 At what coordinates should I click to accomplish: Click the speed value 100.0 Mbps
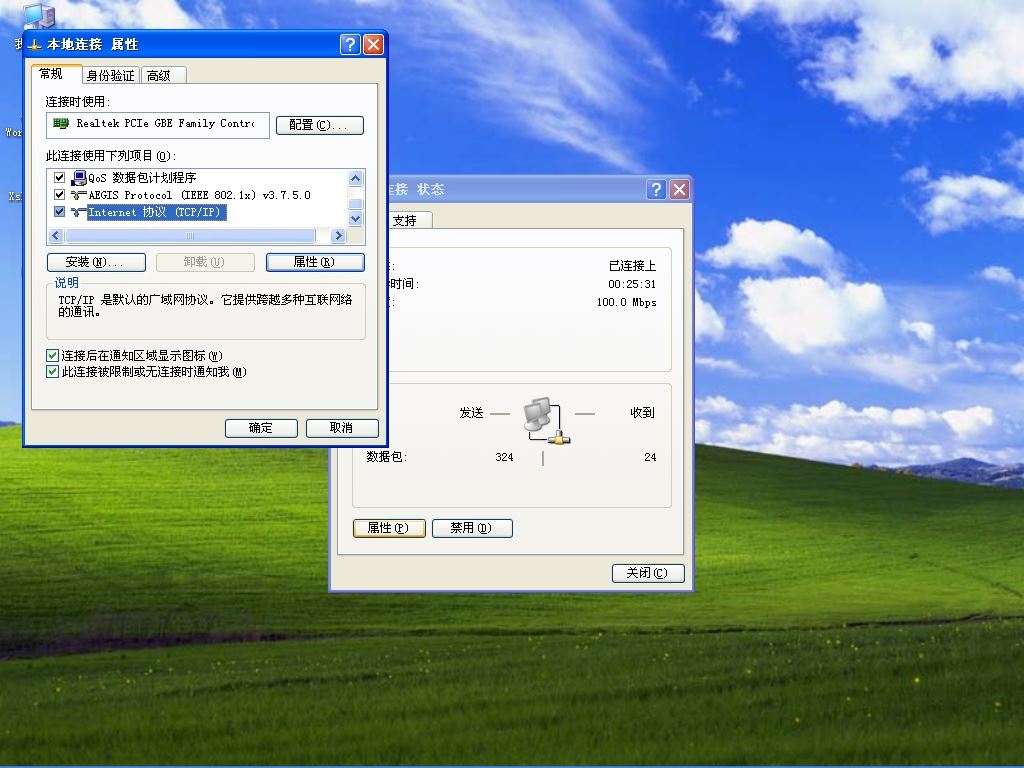[x=626, y=302]
